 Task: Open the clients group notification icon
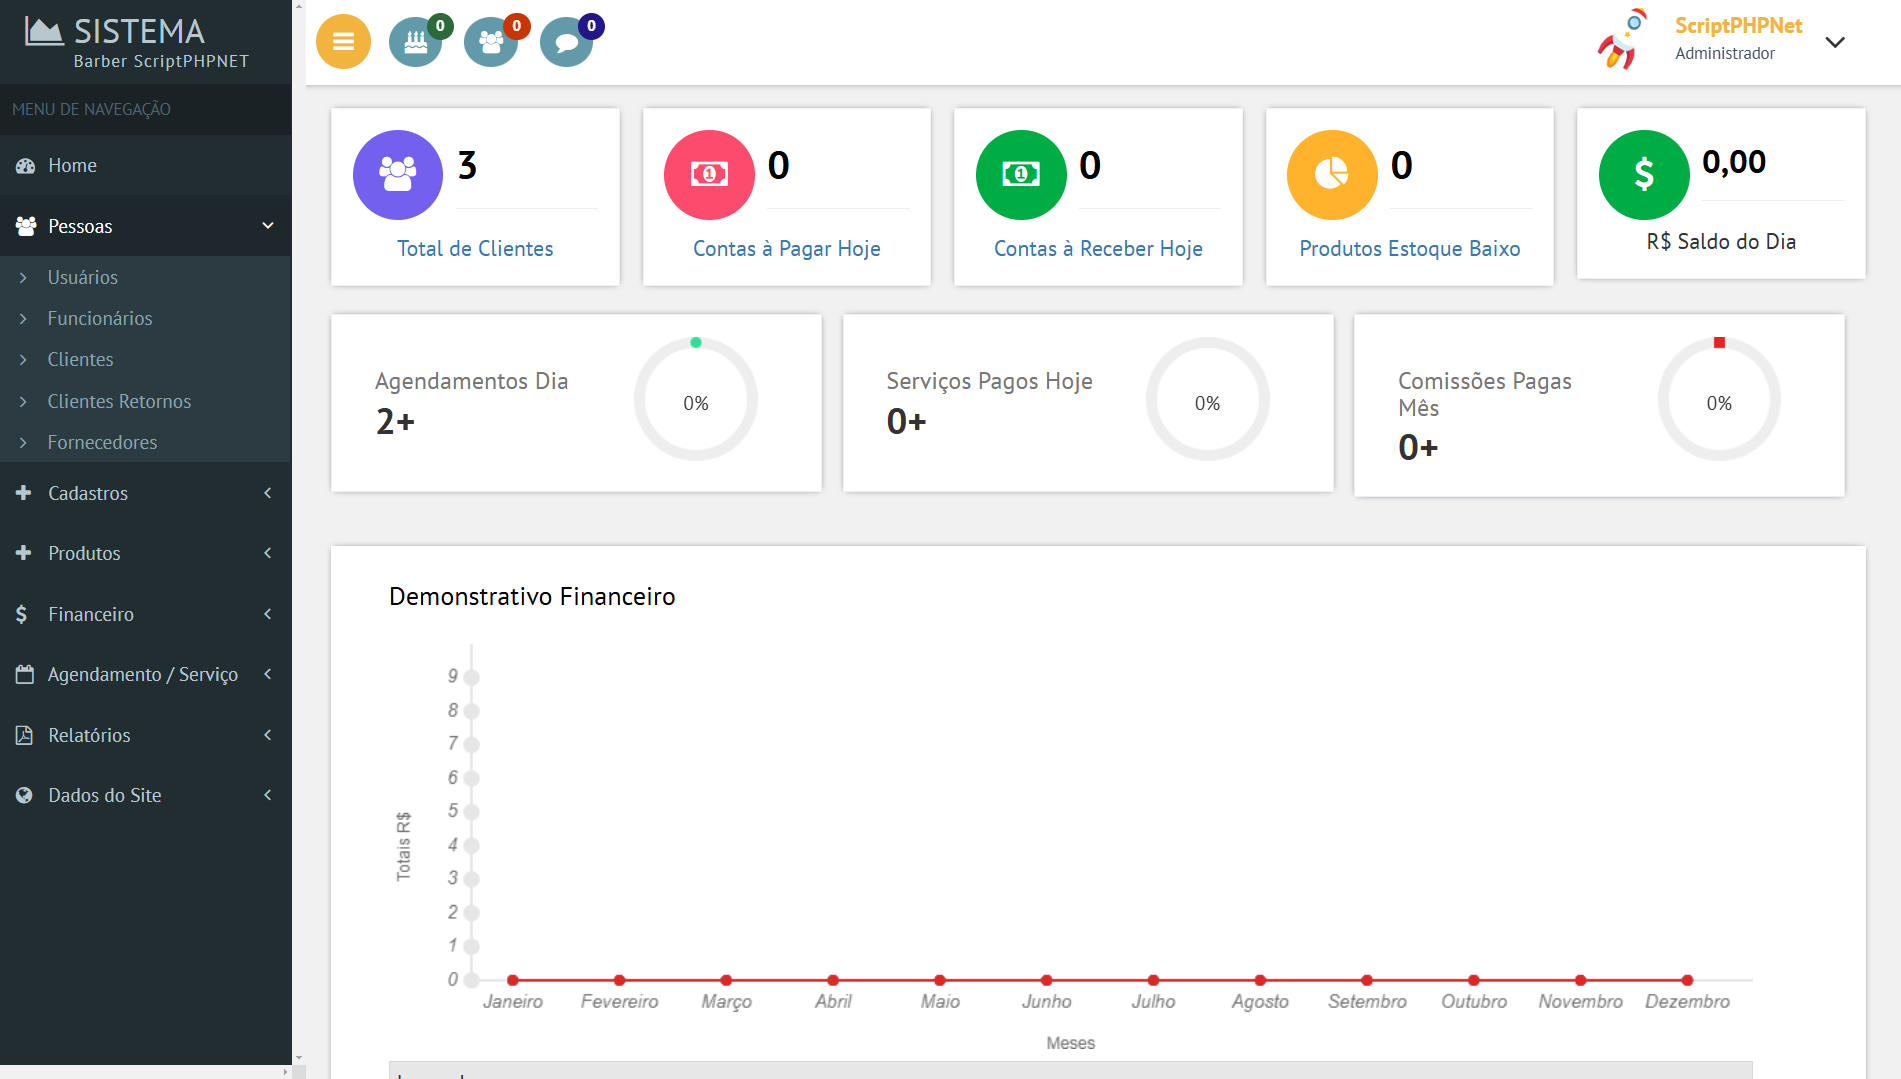[491, 42]
